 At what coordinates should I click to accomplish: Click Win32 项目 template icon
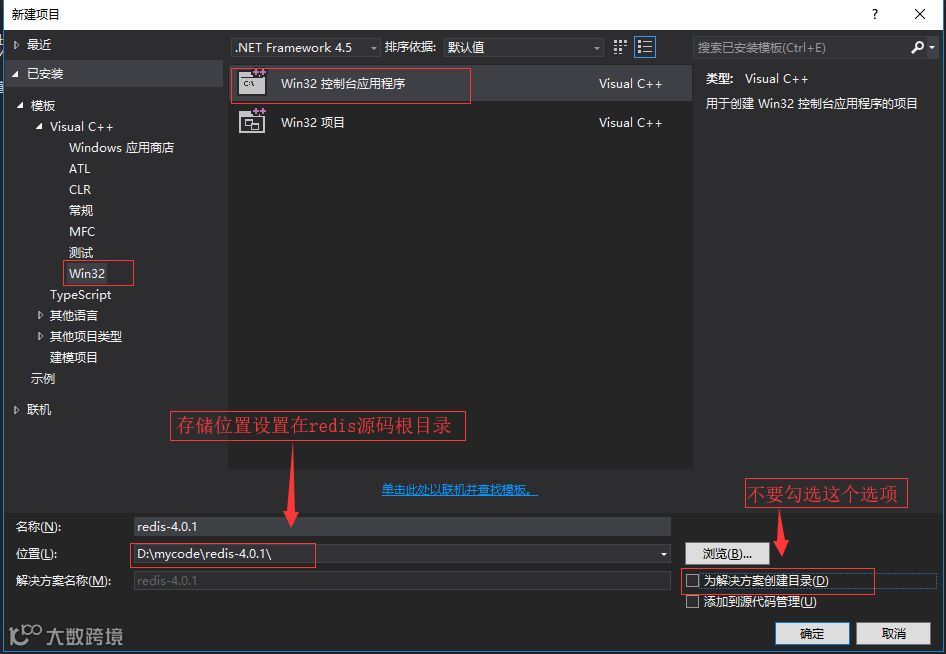coord(252,121)
